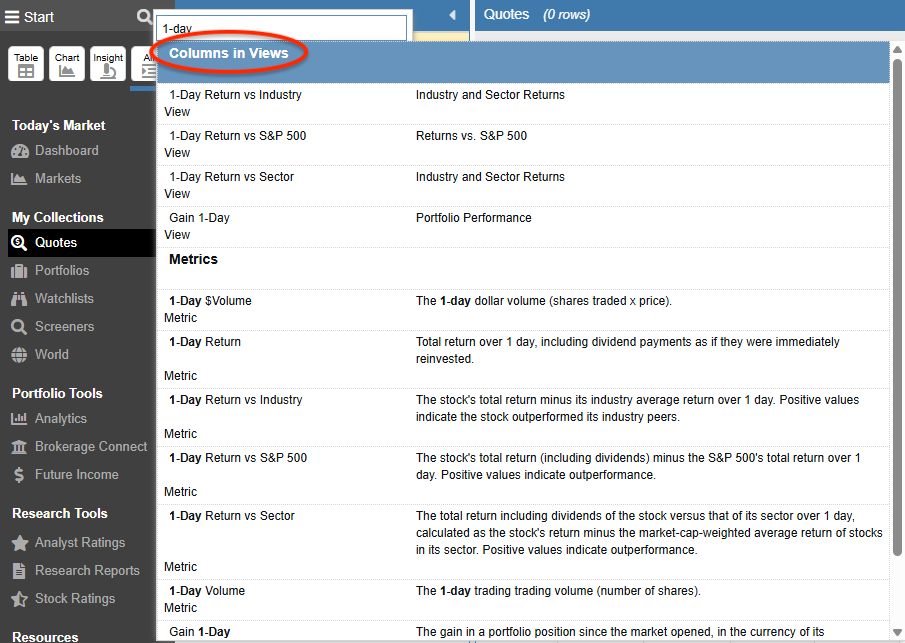Select 'Gain 1-Day' Portfolio Performance view column
The height and width of the screenshot is (643, 905).
(x=523, y=226)
